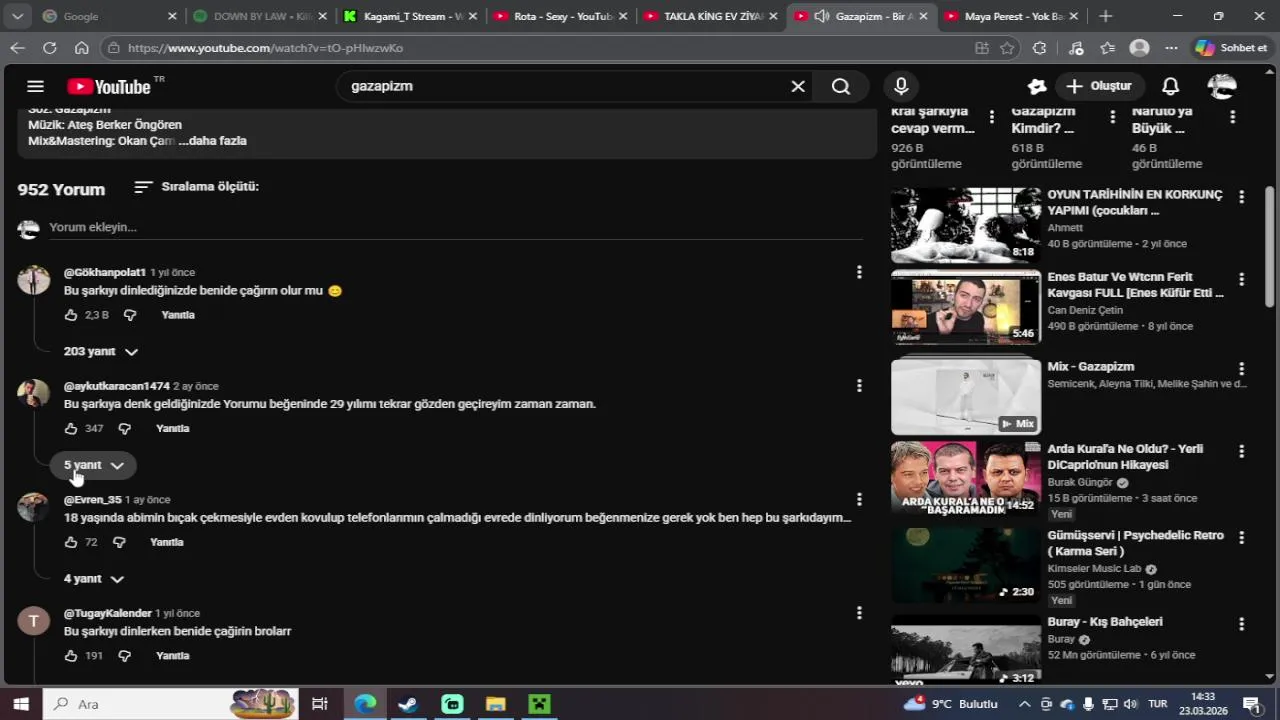Open Windows Start menu
This screenshot has height=720, width=1280.
point(20,704)
